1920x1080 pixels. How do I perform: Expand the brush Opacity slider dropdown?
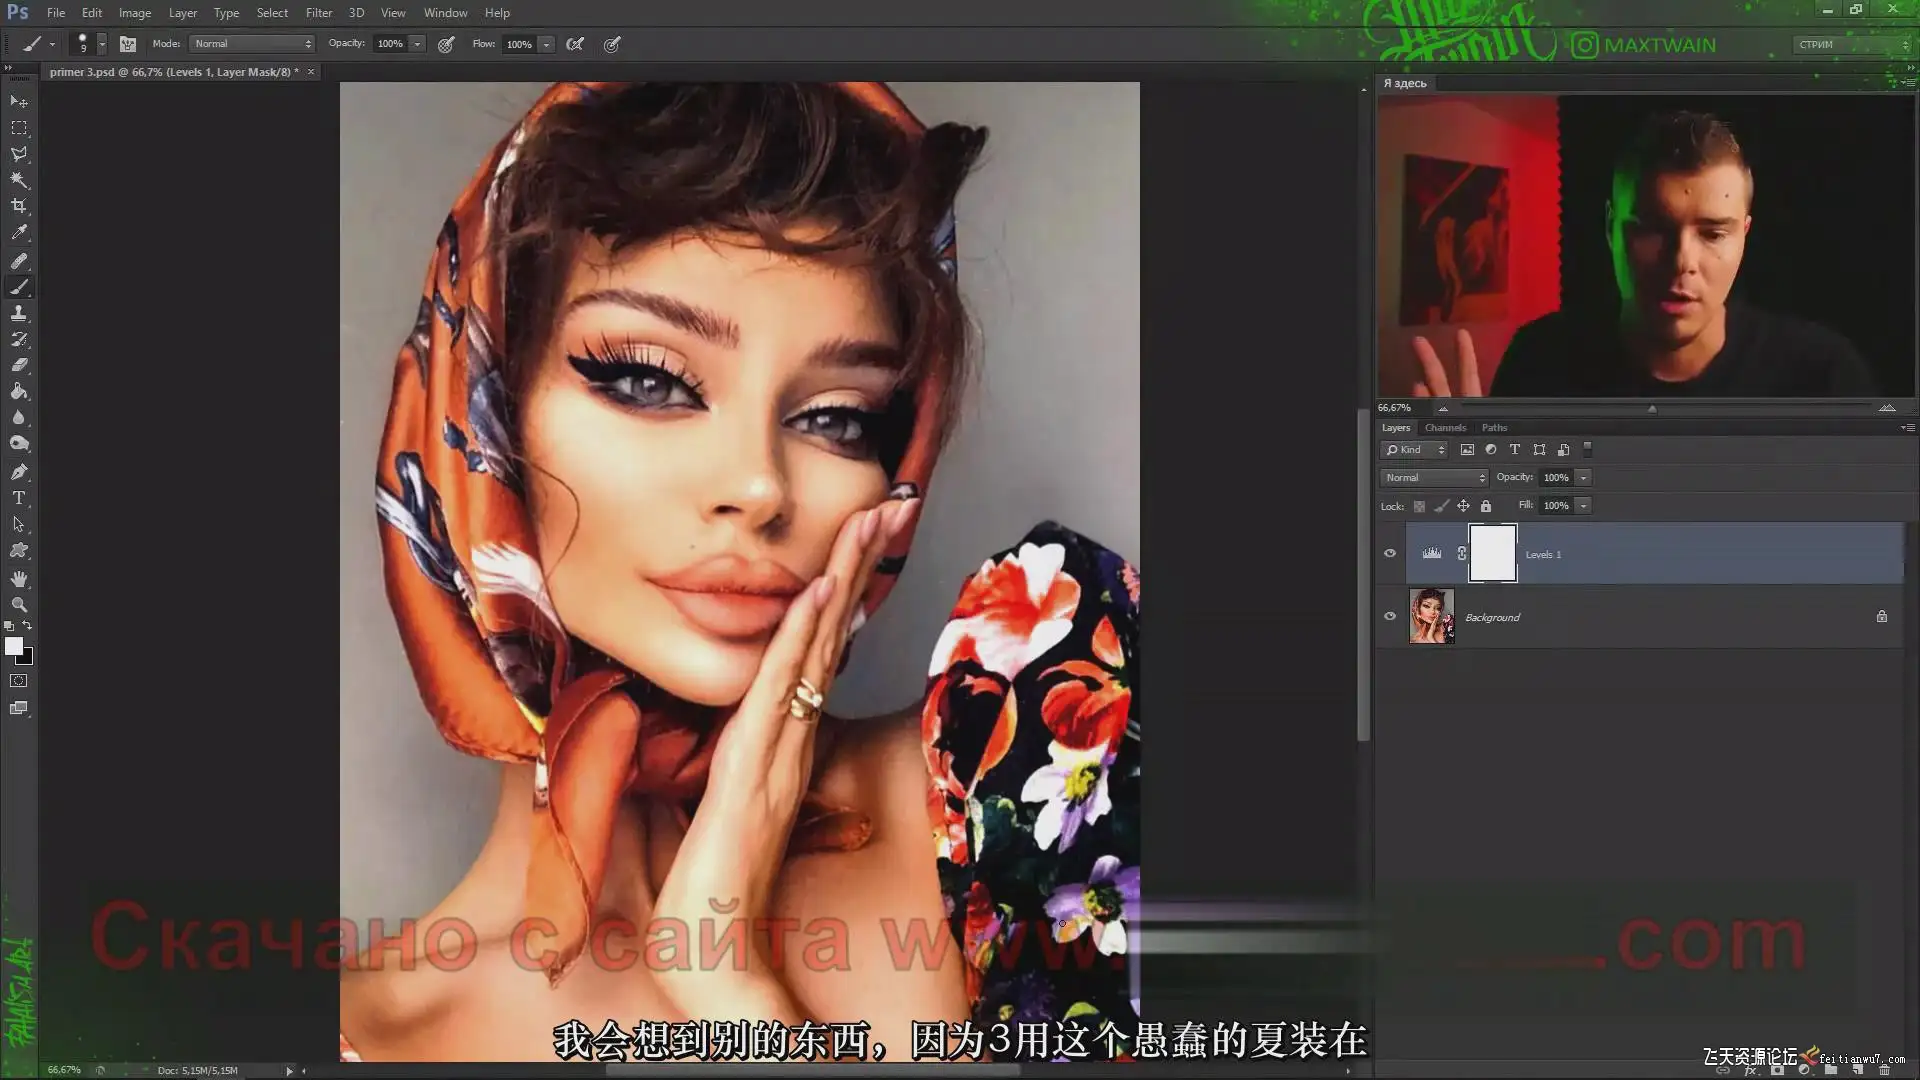coord(417,44)
